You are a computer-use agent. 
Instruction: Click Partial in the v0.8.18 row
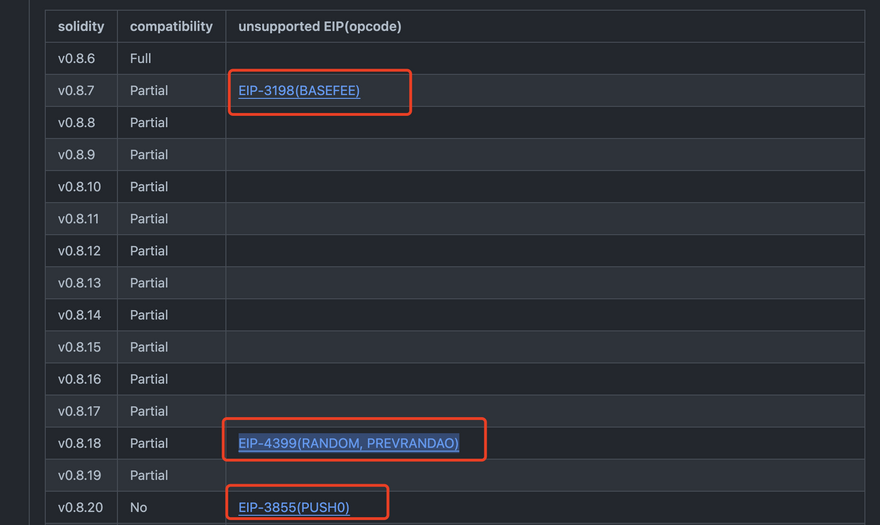pyautogui.click(x=149, y=443)
